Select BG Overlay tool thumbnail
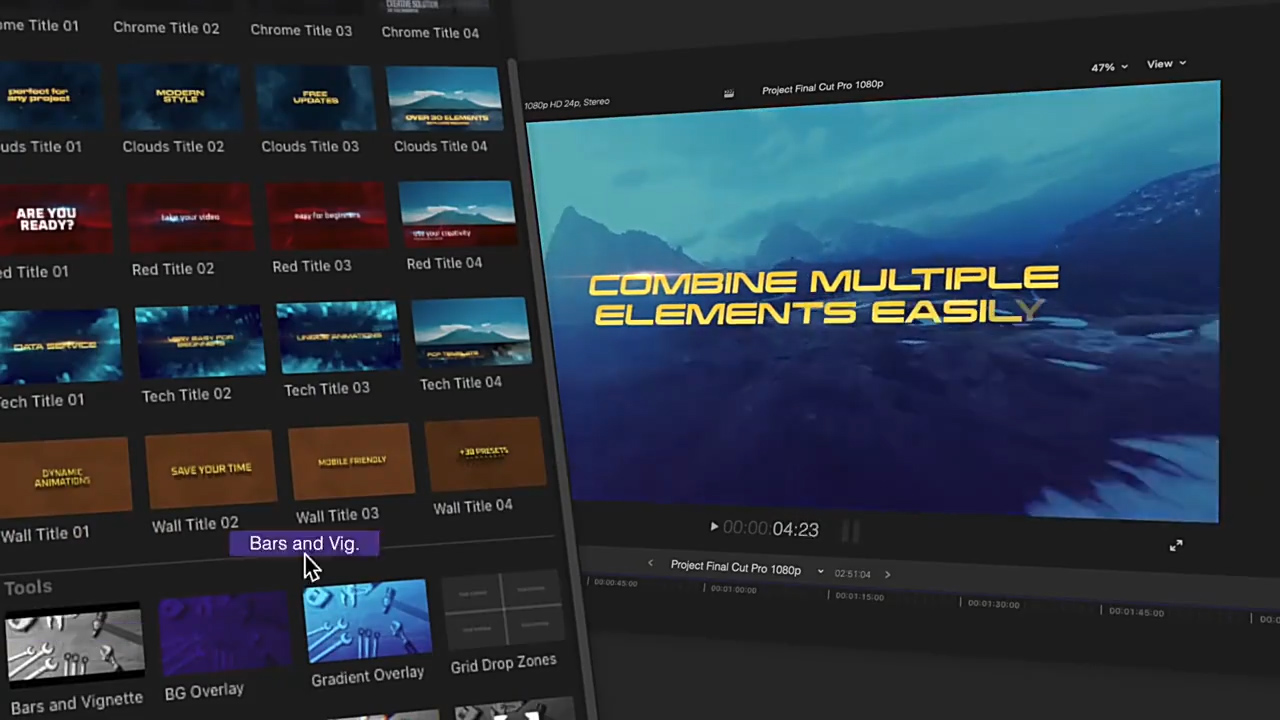 pos(223,635)
